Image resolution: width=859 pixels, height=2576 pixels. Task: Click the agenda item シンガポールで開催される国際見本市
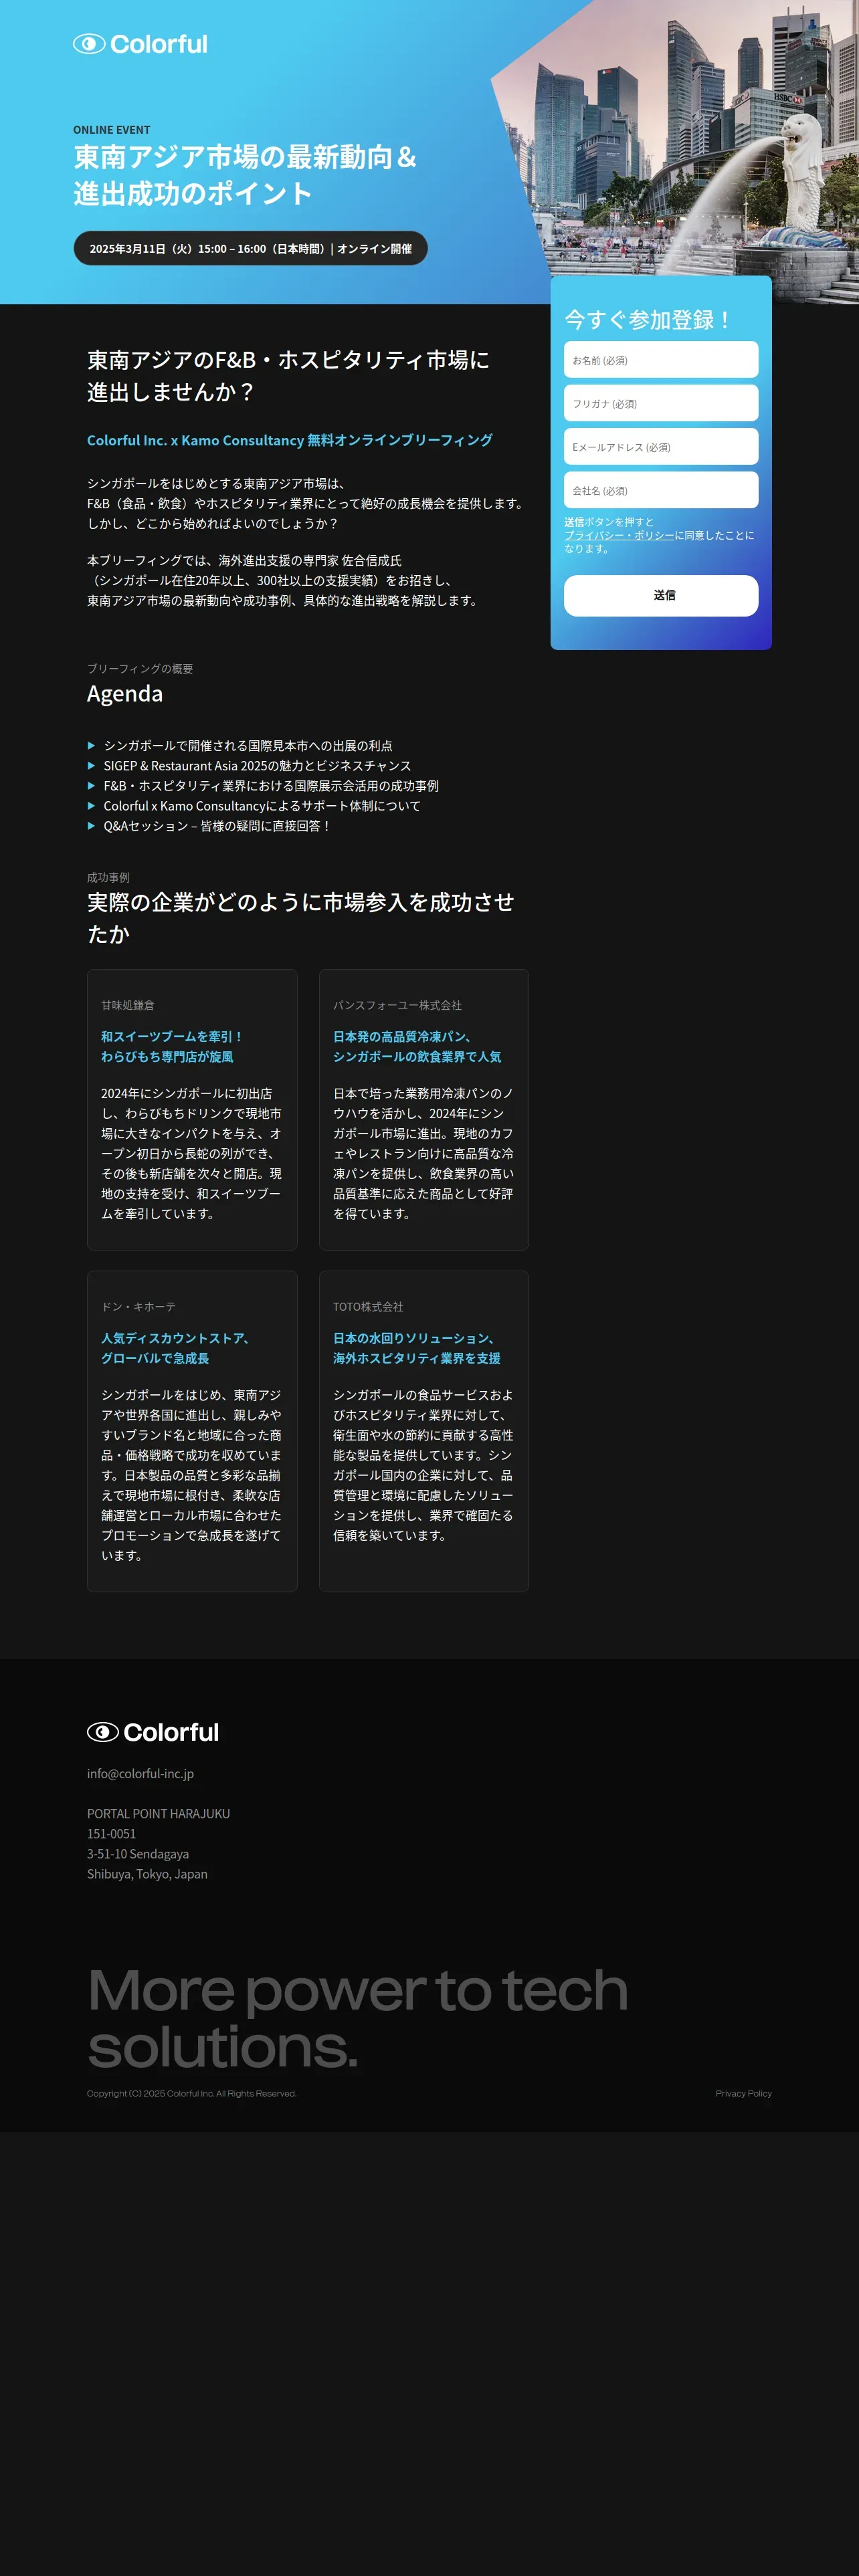247,746
